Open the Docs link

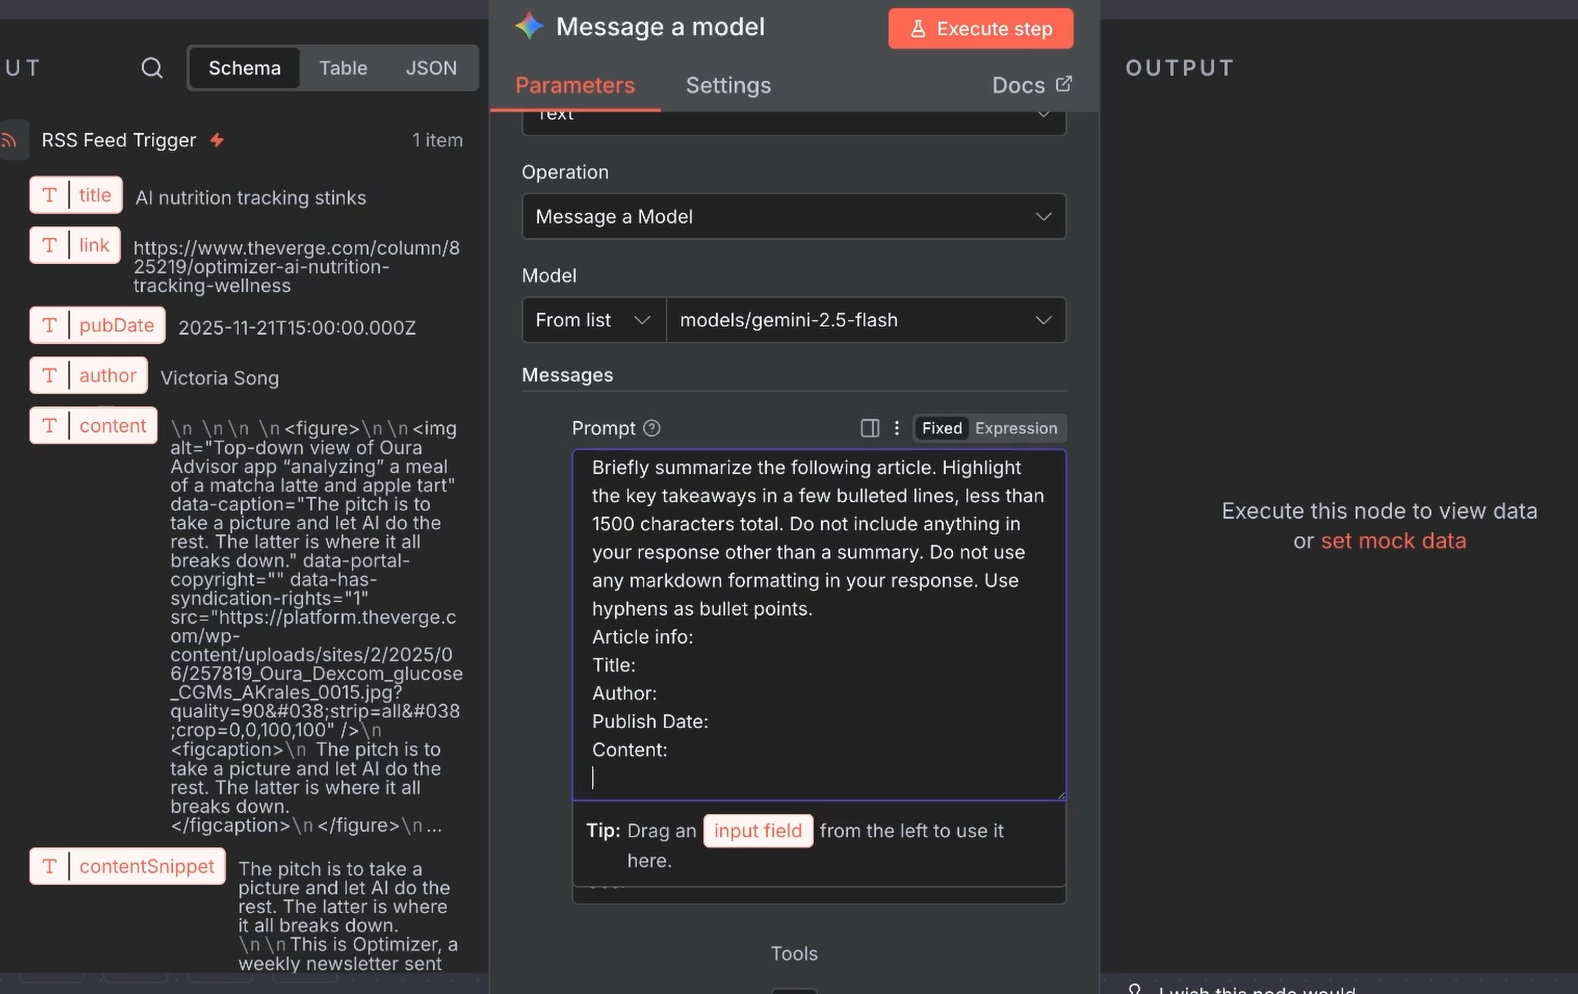(1032, 85)
